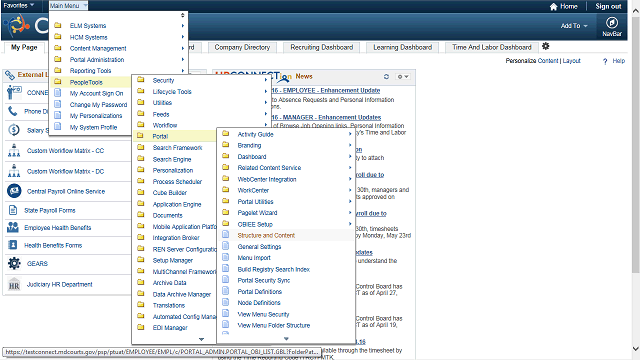Click the Phone Directory handset icon

tap(13, 111)
